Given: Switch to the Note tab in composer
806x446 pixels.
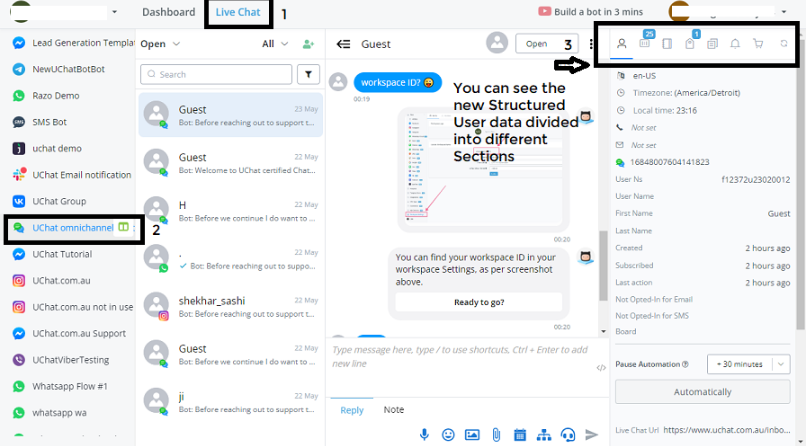Looking at the screenshot, I should (394, 410).
